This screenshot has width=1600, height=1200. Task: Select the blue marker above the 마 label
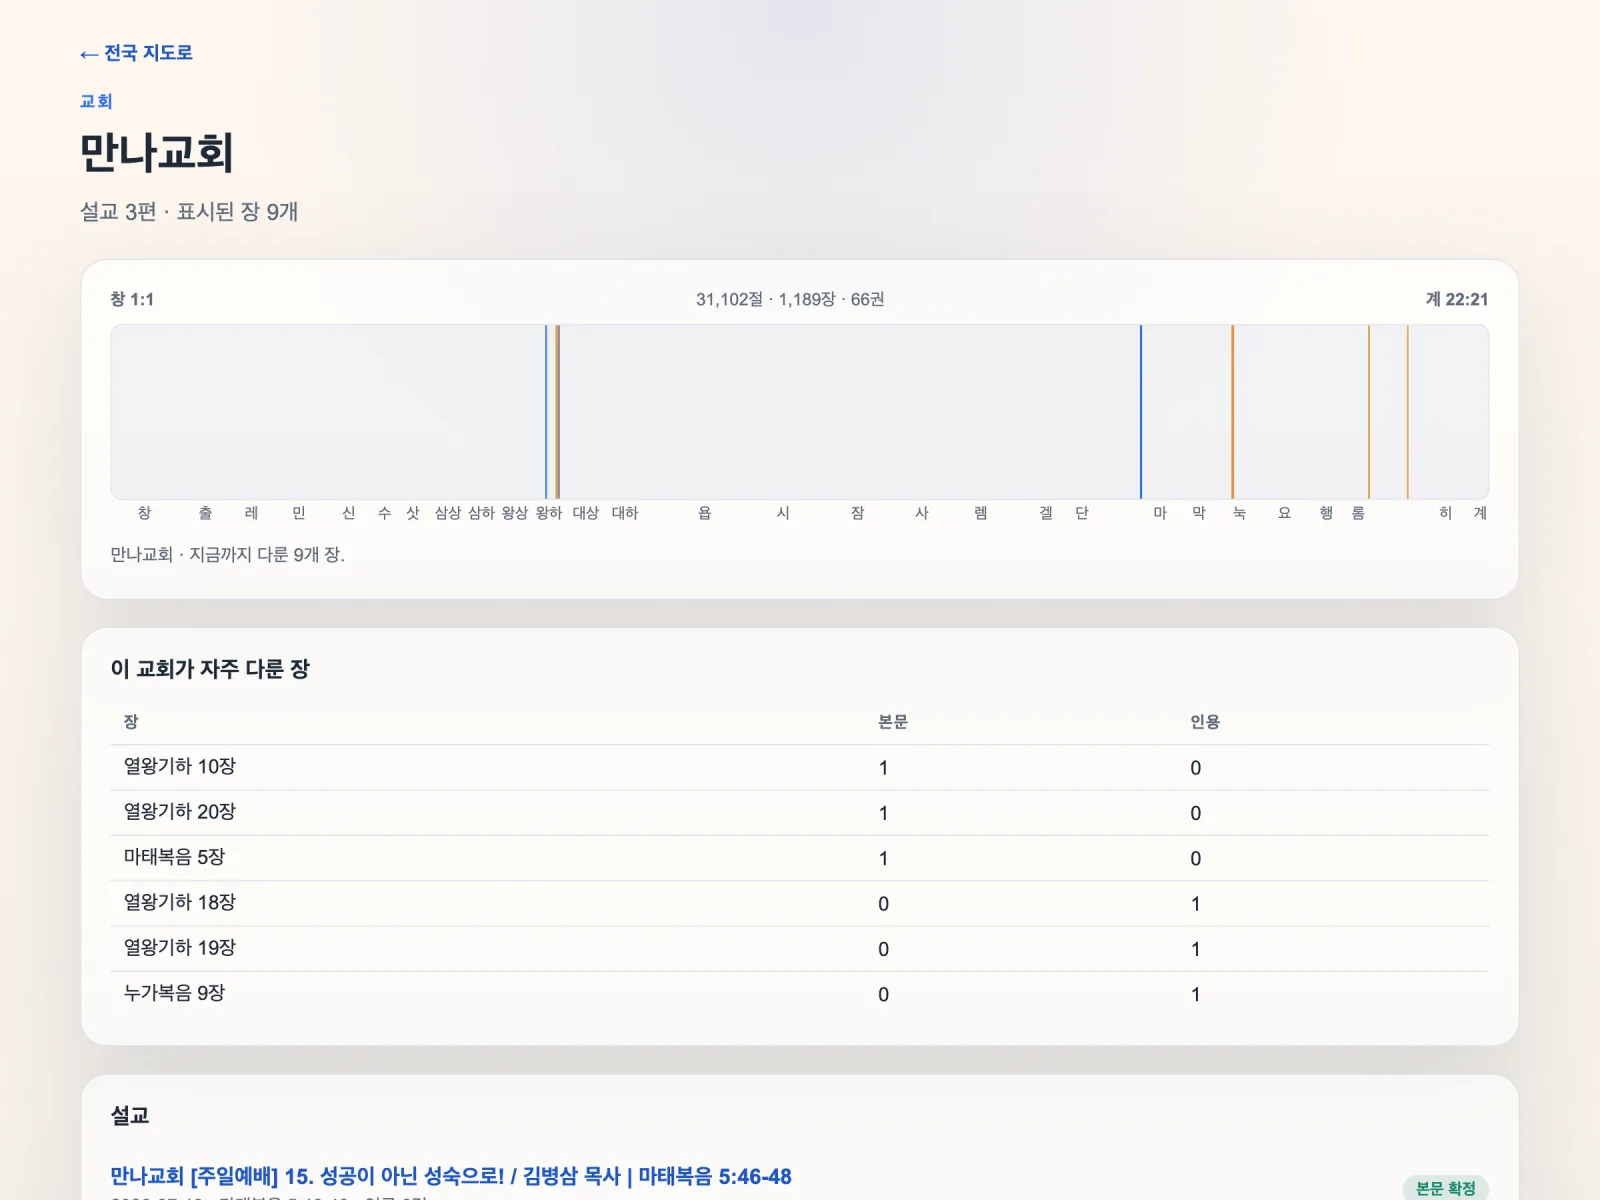point(1141,412)
